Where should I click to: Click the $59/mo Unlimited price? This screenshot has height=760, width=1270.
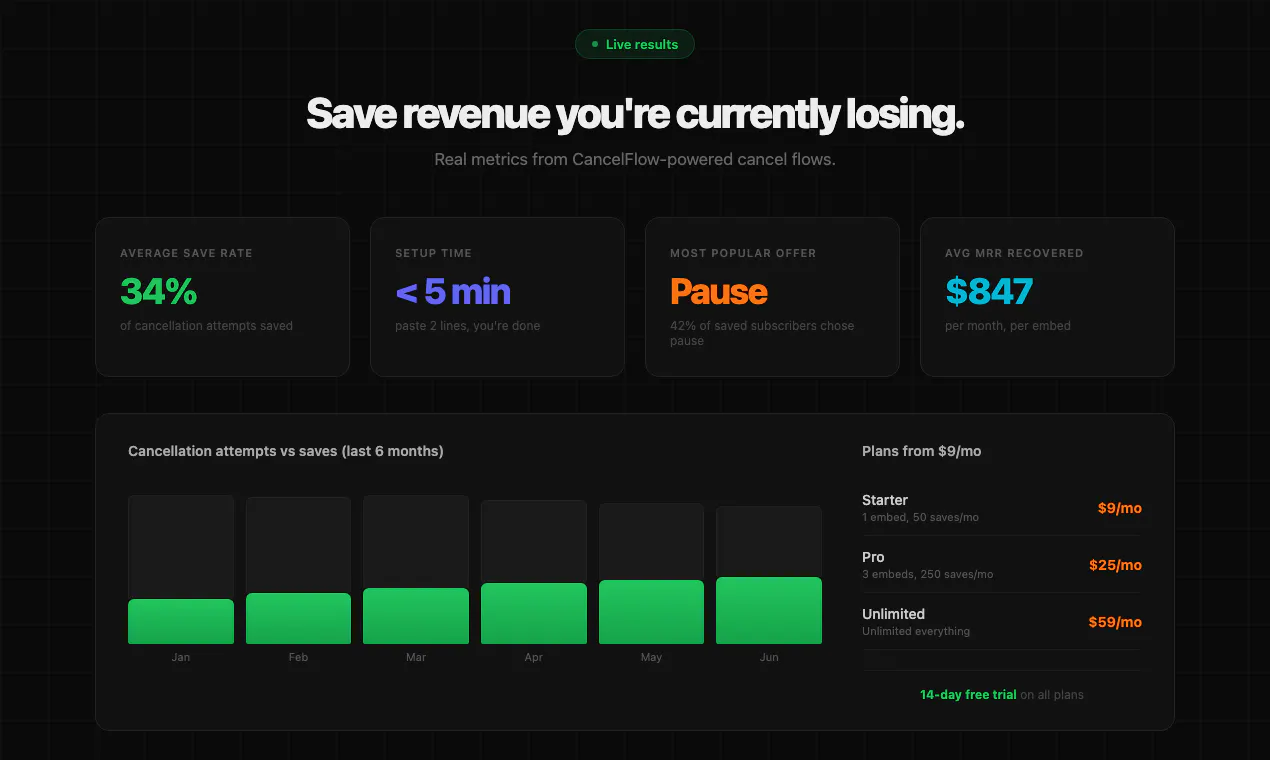pos(1116,622)
